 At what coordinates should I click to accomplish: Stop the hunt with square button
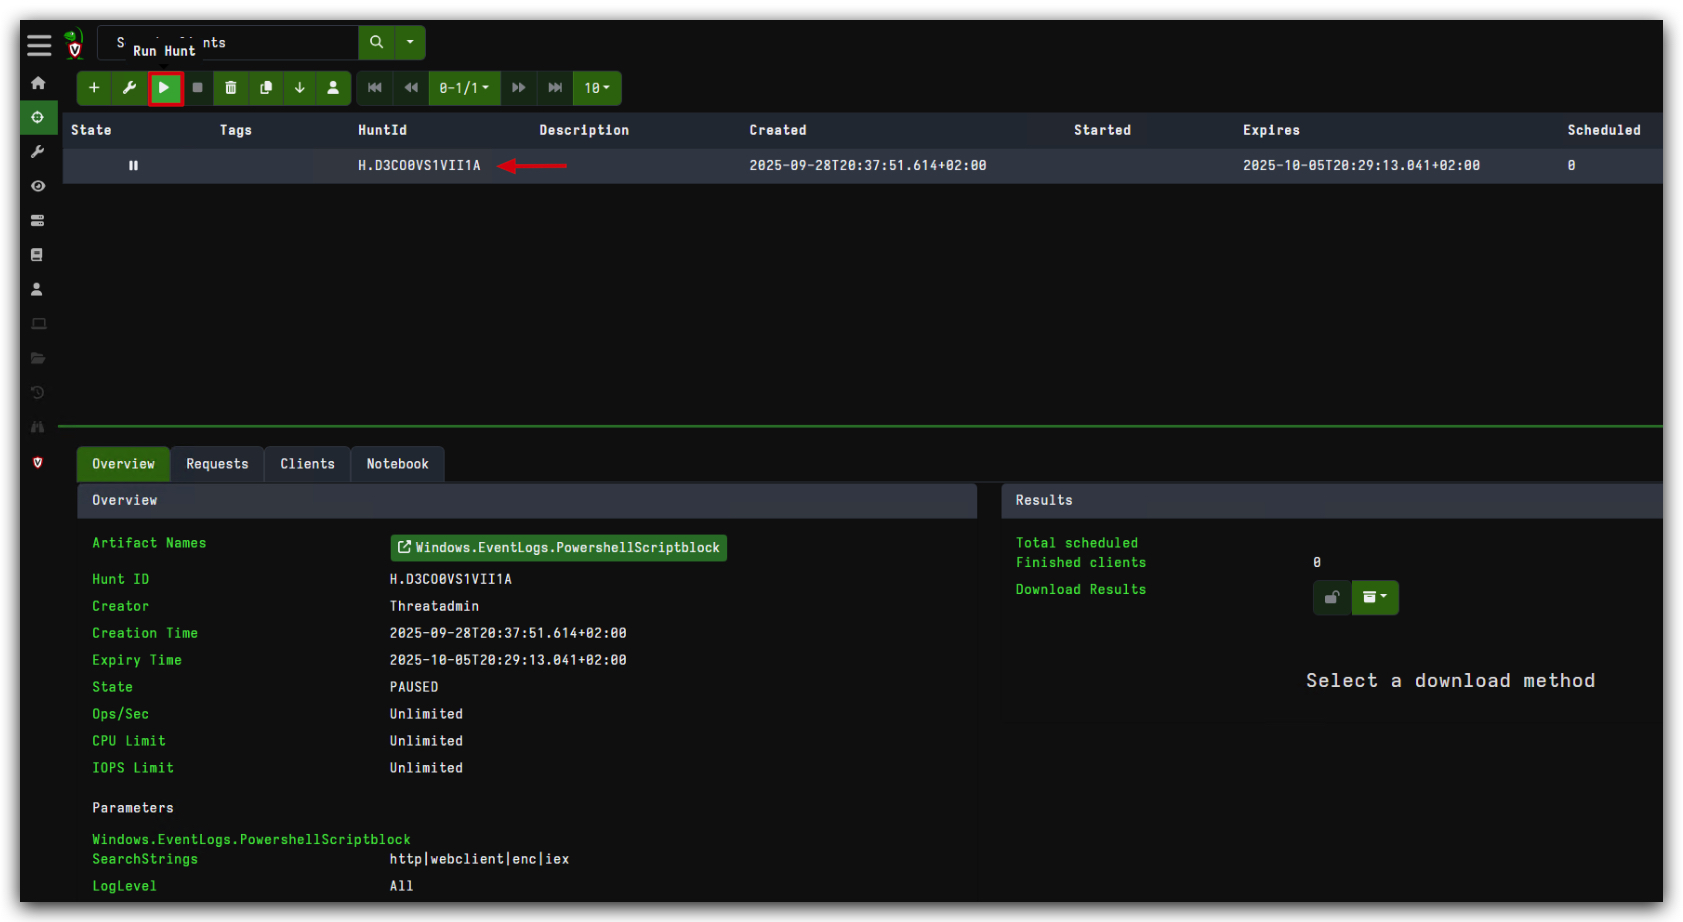click(198, 88)
